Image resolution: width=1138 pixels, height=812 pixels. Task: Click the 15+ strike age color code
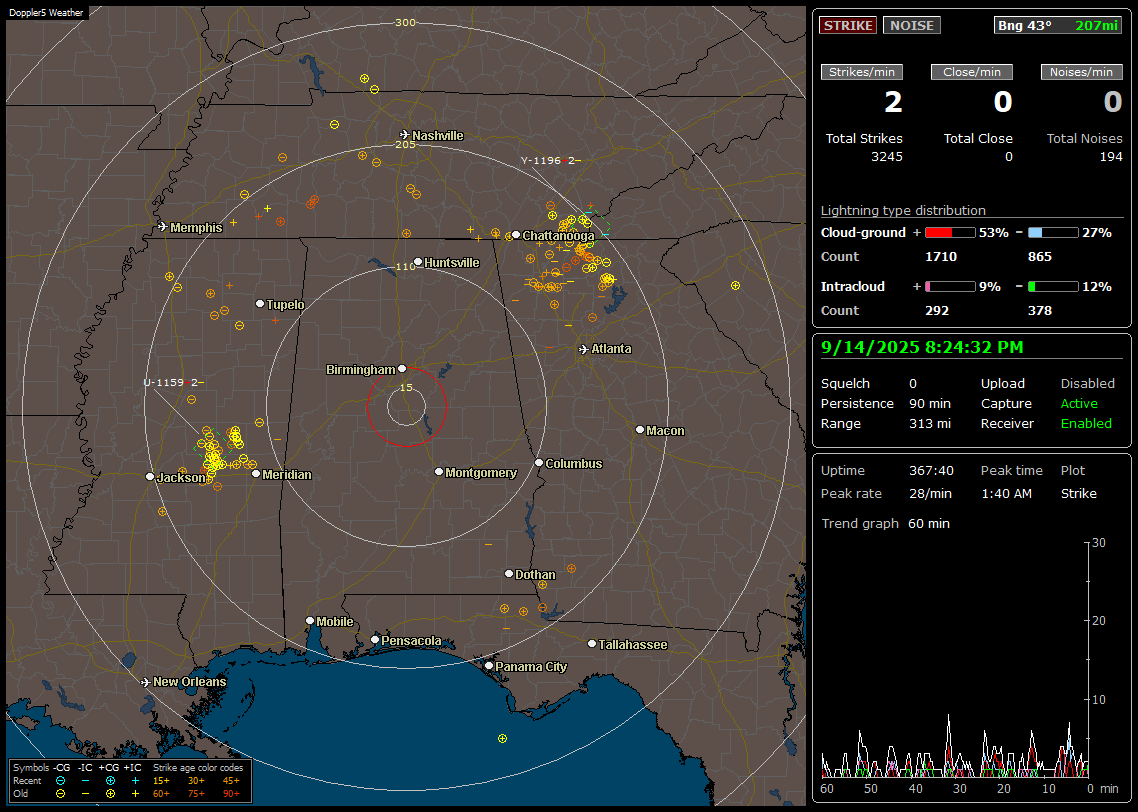[x=161, y=781]
